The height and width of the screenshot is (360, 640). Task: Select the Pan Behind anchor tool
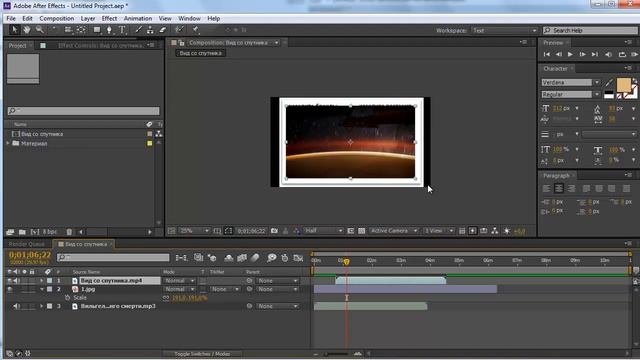tap(81, 29)
